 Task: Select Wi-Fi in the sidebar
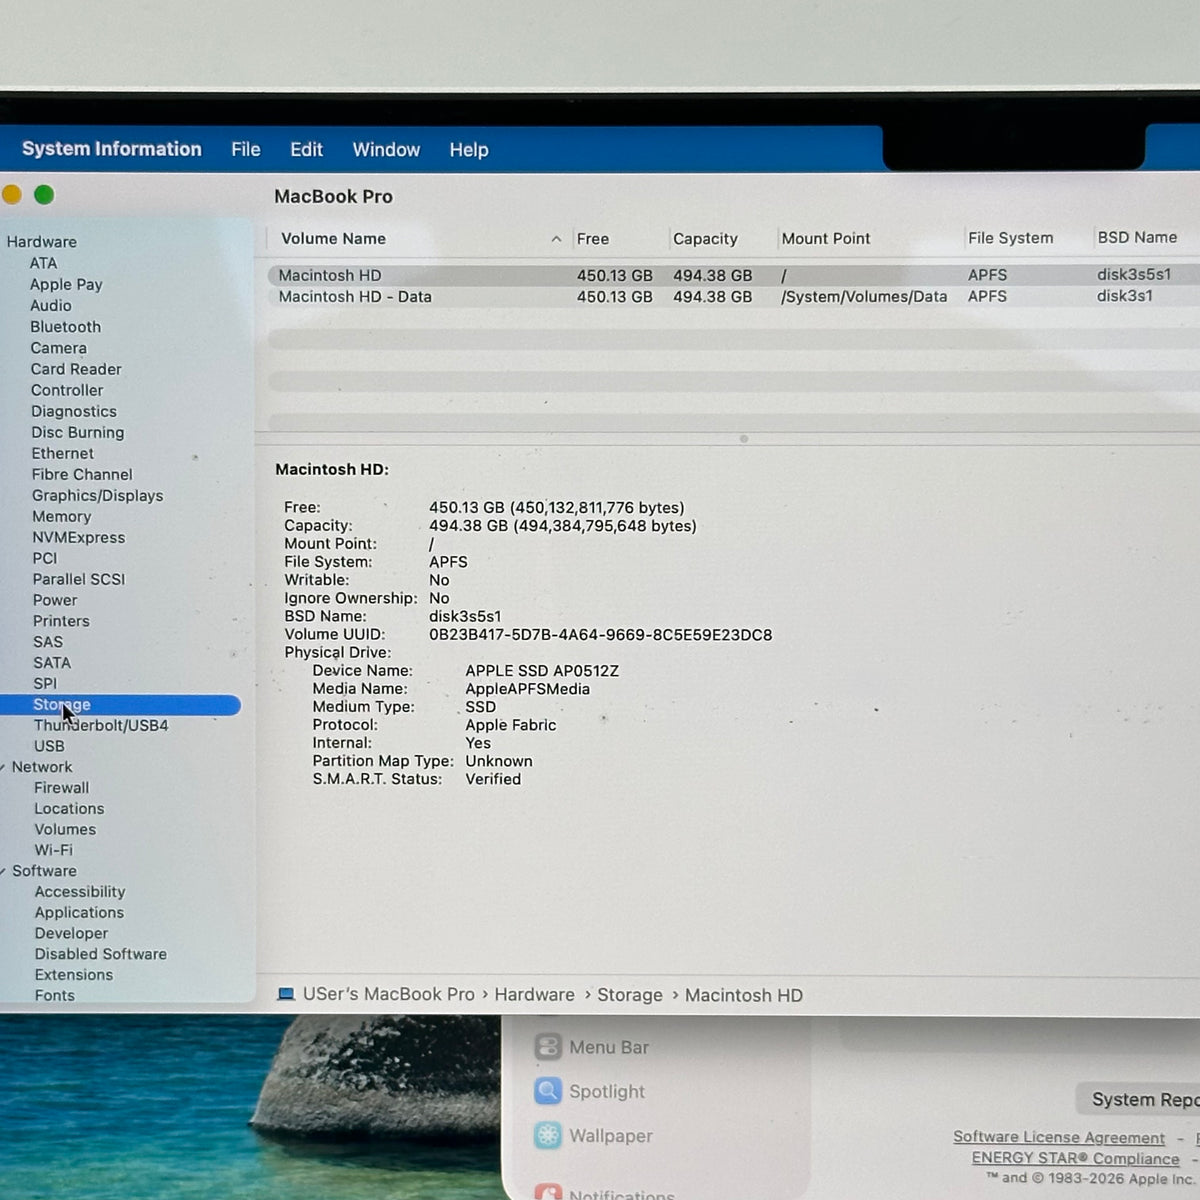pyautogui.click(x=53, y=850)
